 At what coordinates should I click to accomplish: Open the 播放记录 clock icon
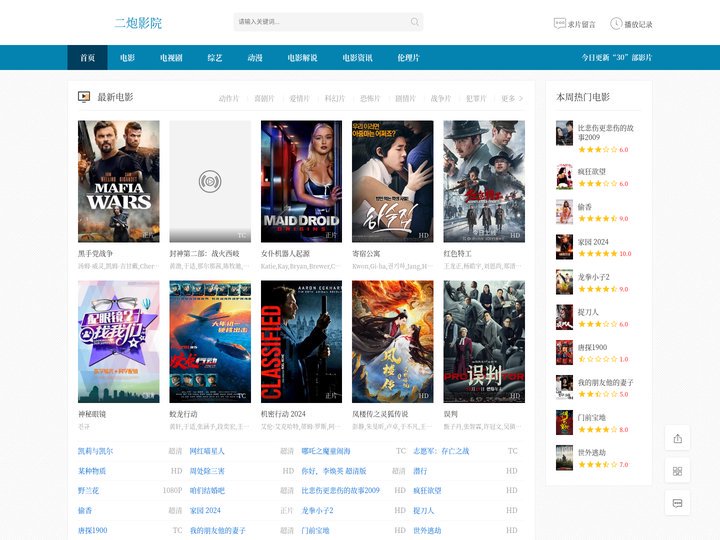click(615, 23)
